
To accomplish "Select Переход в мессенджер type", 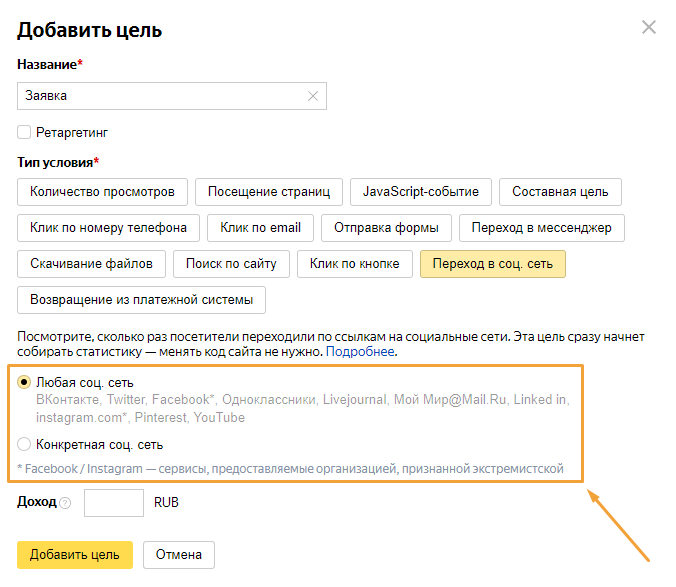I will coord(541,228).
